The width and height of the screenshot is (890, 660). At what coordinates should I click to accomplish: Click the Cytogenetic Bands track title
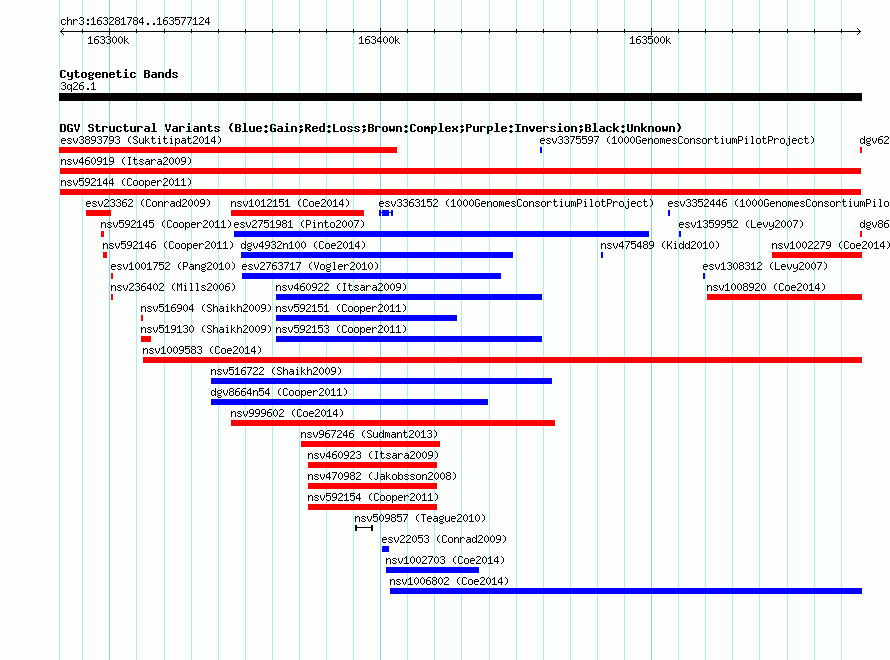point(119,74)
